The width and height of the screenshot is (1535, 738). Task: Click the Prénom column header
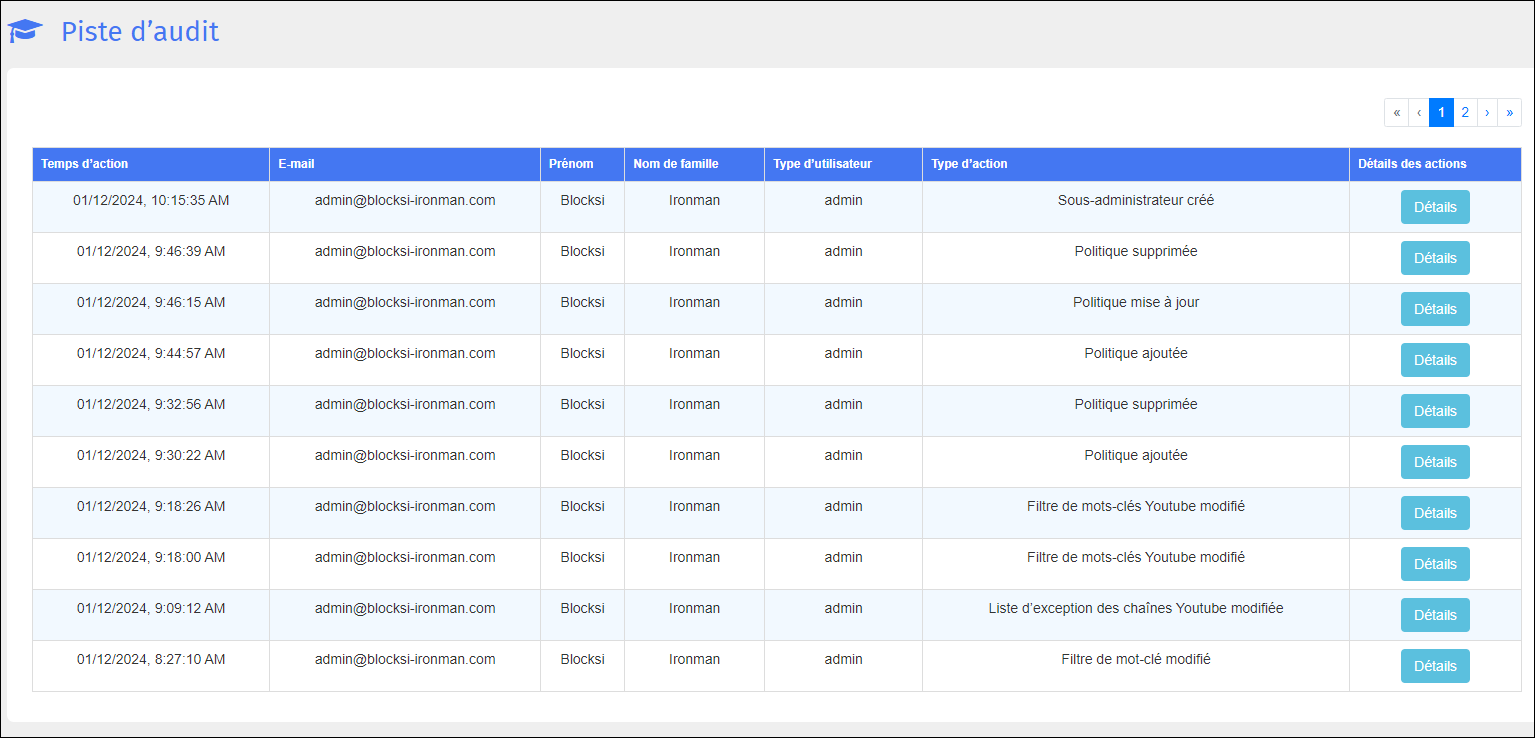point(583,164)
